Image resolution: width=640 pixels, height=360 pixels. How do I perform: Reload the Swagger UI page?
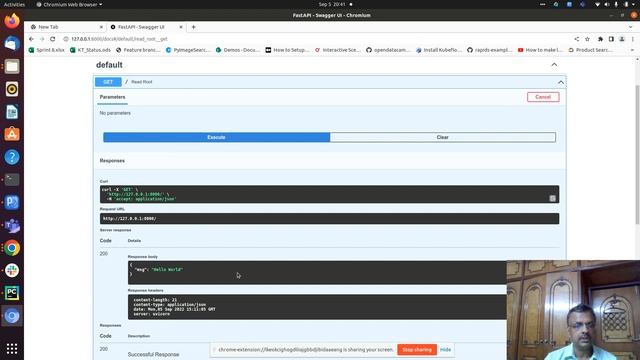(53, 39)
